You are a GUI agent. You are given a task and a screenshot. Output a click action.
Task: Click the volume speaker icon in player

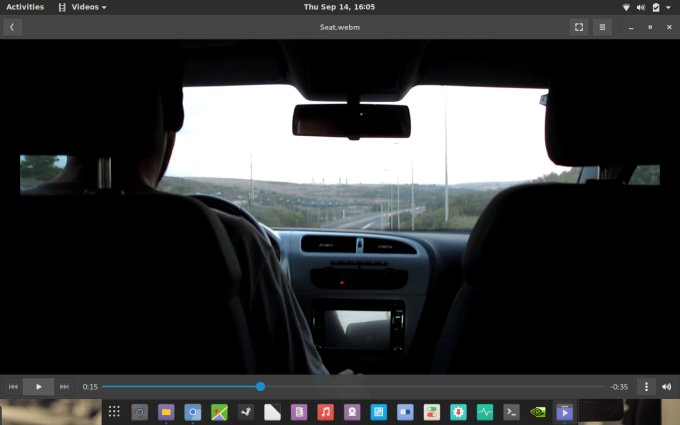click(x=666, y=386)
